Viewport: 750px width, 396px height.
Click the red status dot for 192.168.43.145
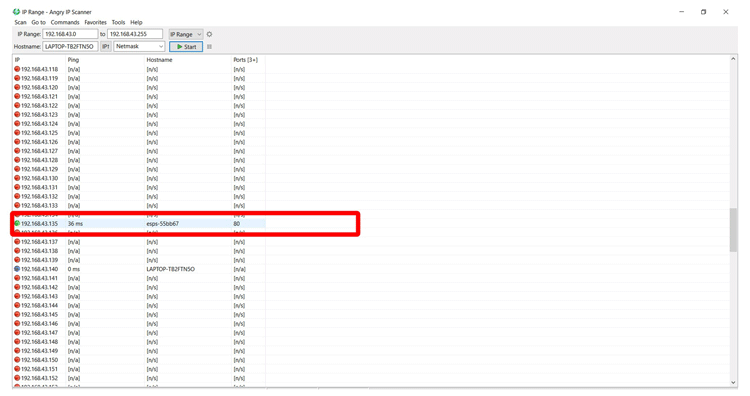click(17, 314)
